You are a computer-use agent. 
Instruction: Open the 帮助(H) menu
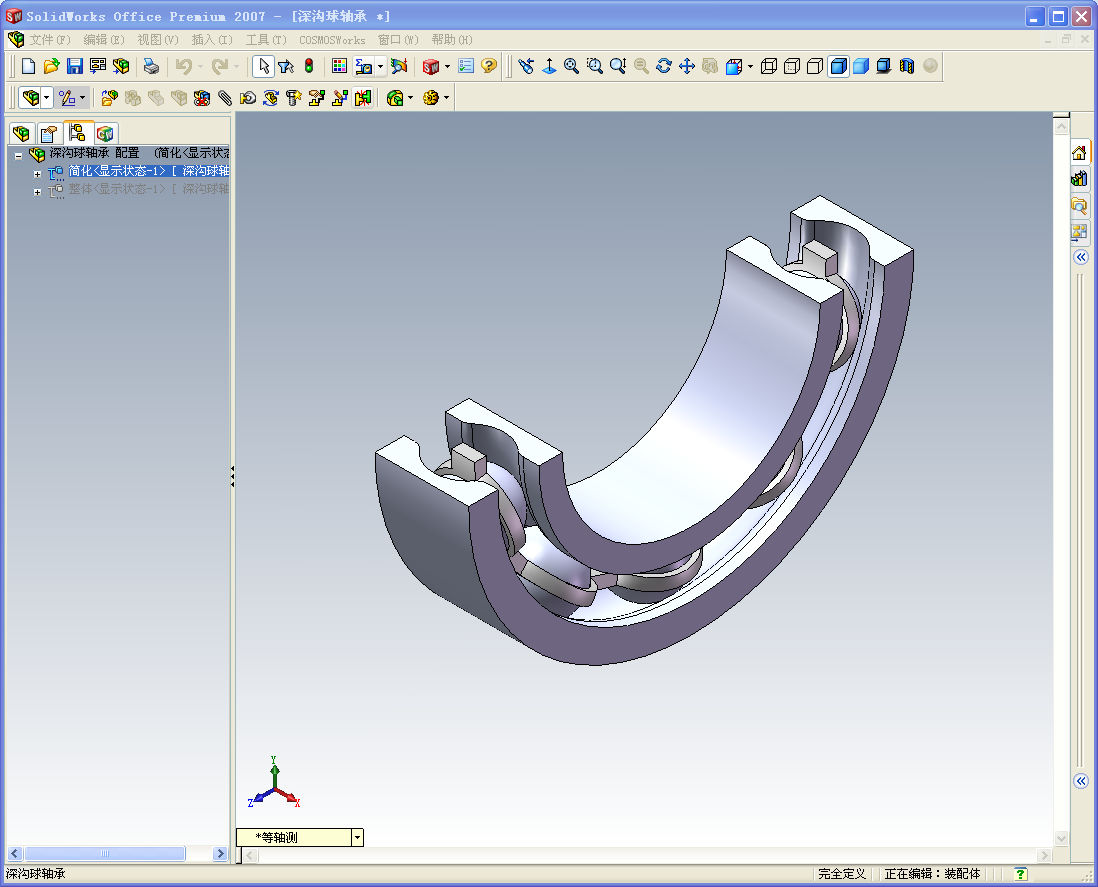click(x=452, y=40)
